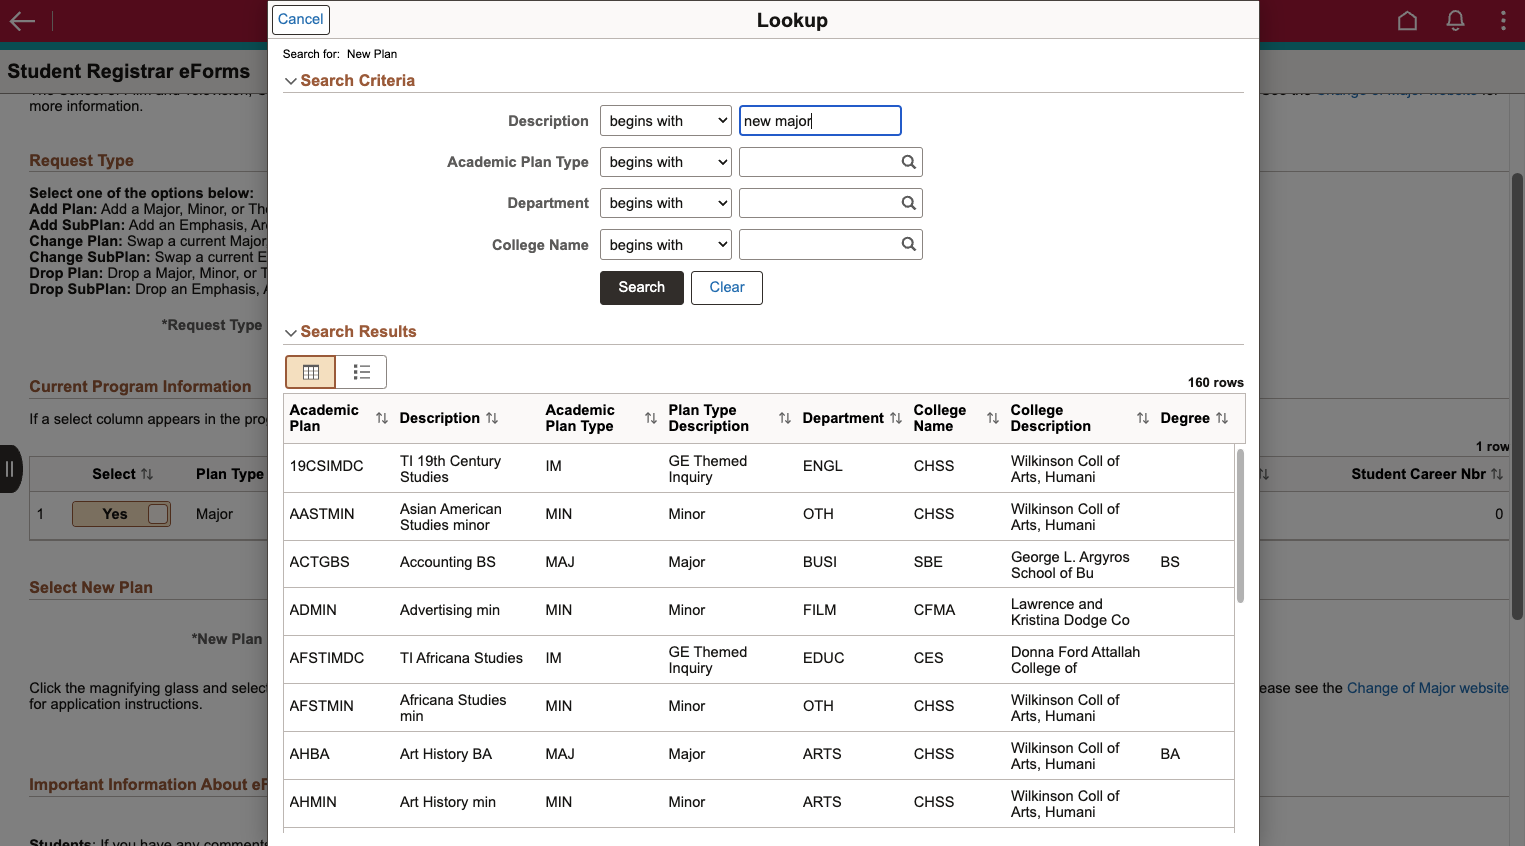
Task: Select the 19CSIMDC plan row
Action: click(x=759, y=468)
